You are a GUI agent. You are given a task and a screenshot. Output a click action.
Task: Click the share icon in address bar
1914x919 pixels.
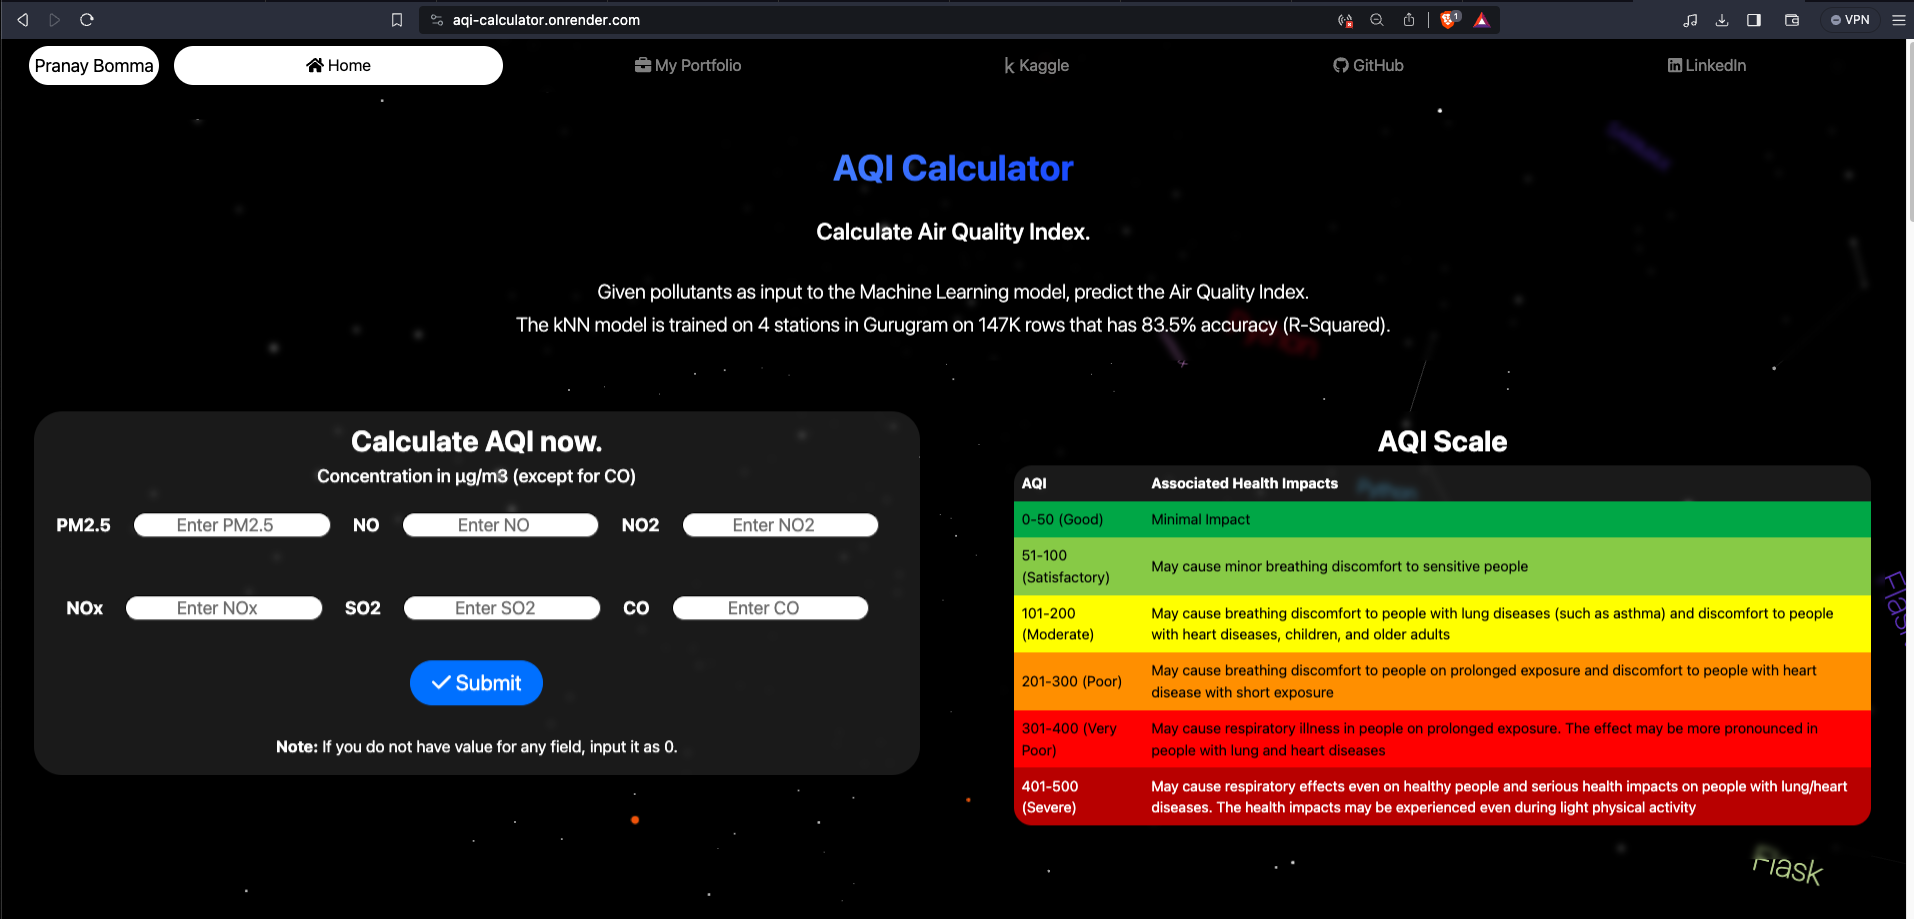click(x=1409, y=20)
